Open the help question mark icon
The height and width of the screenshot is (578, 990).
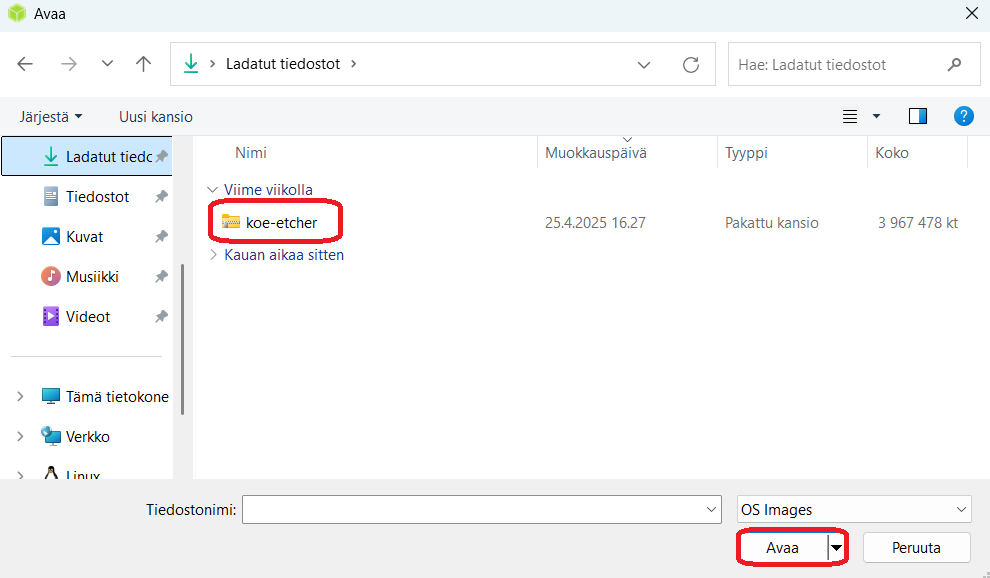pyautogui.click(x=963, y=116)
